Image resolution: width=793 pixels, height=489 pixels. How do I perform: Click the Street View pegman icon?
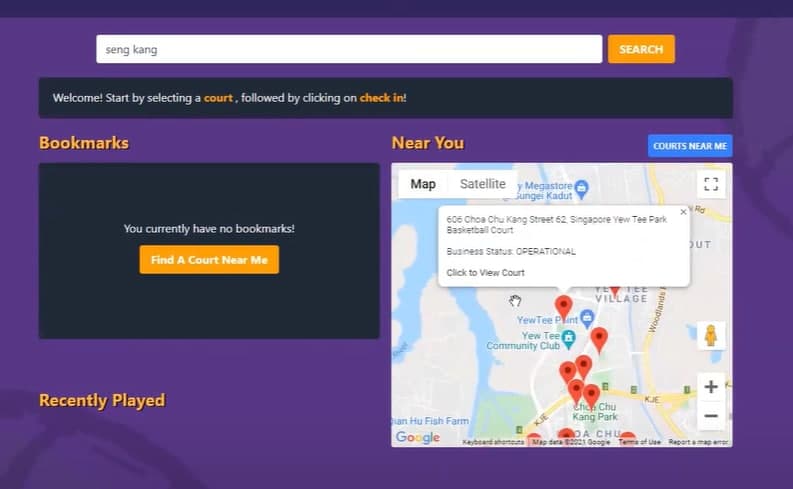pyautogui.click(x=711, y=335)
